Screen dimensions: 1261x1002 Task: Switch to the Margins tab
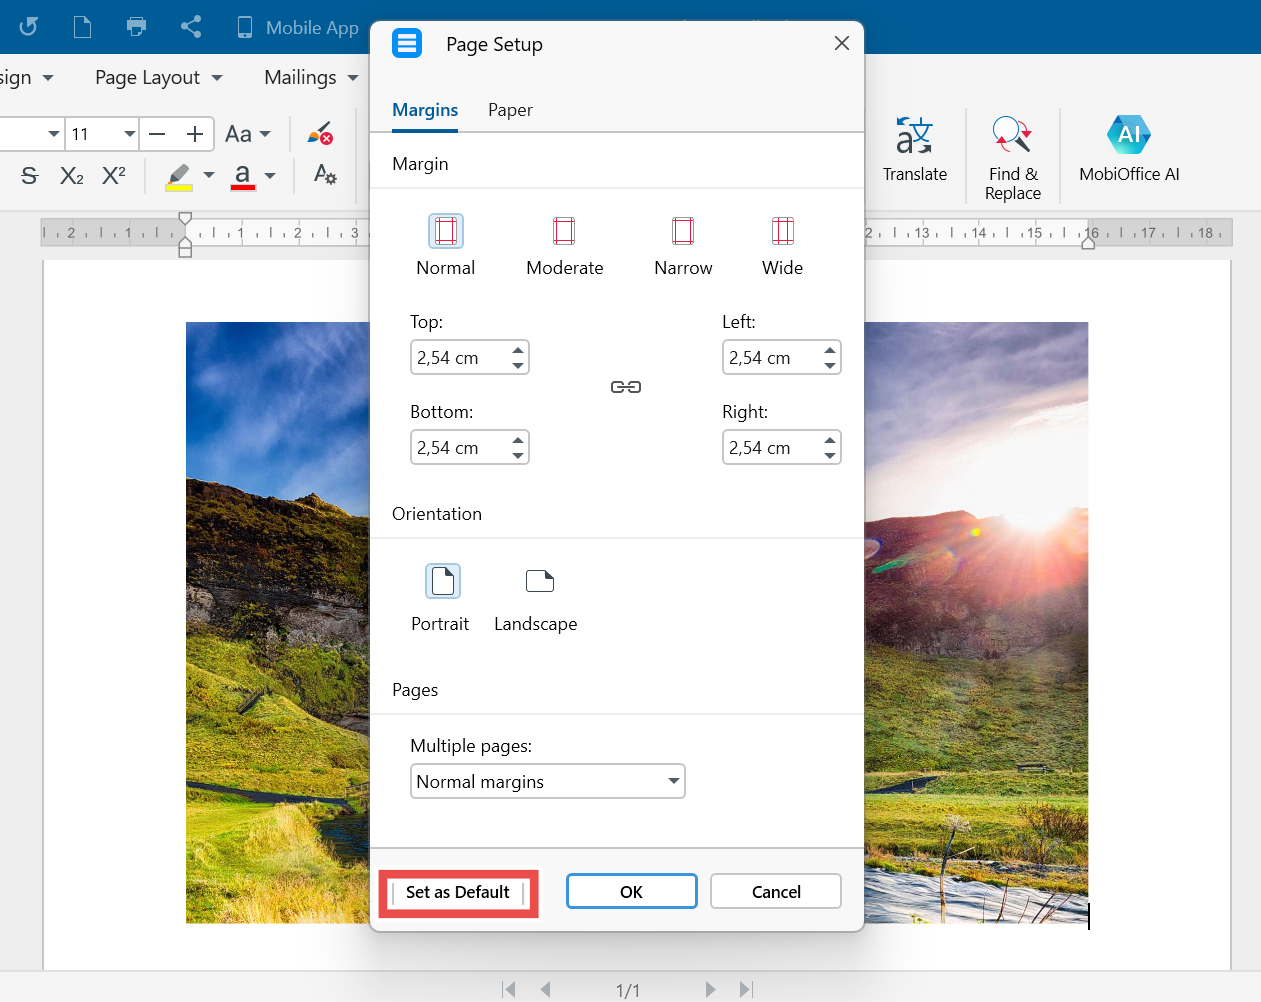tap(425, 110)
